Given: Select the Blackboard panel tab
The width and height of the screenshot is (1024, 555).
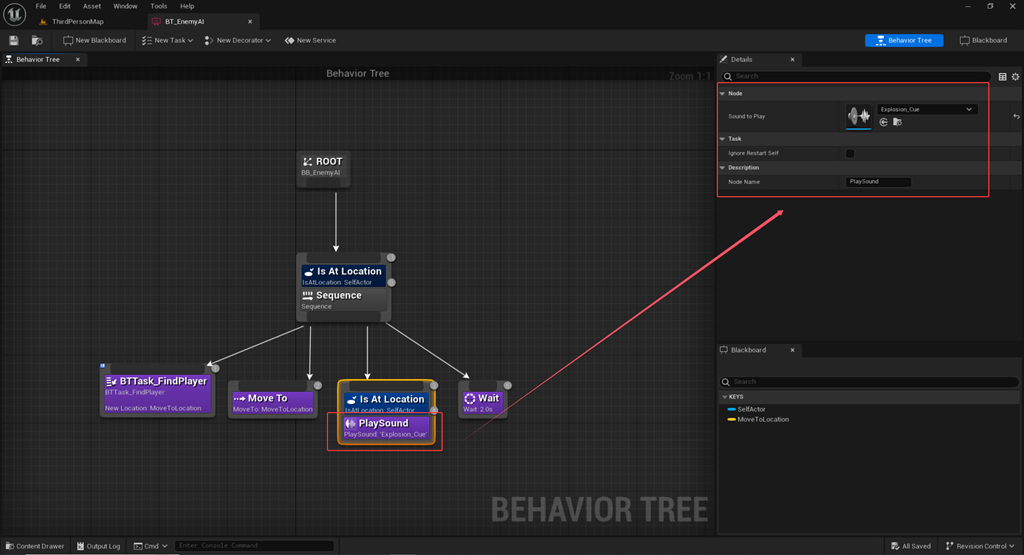Looking at the screenshot, I should click(x=748, y=350).
